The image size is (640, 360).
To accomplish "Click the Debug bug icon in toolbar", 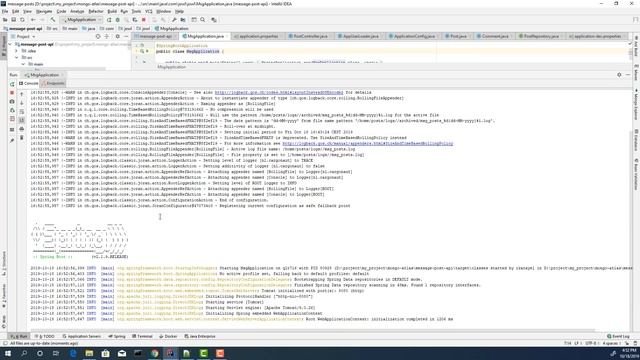I will tap(118, 20).
